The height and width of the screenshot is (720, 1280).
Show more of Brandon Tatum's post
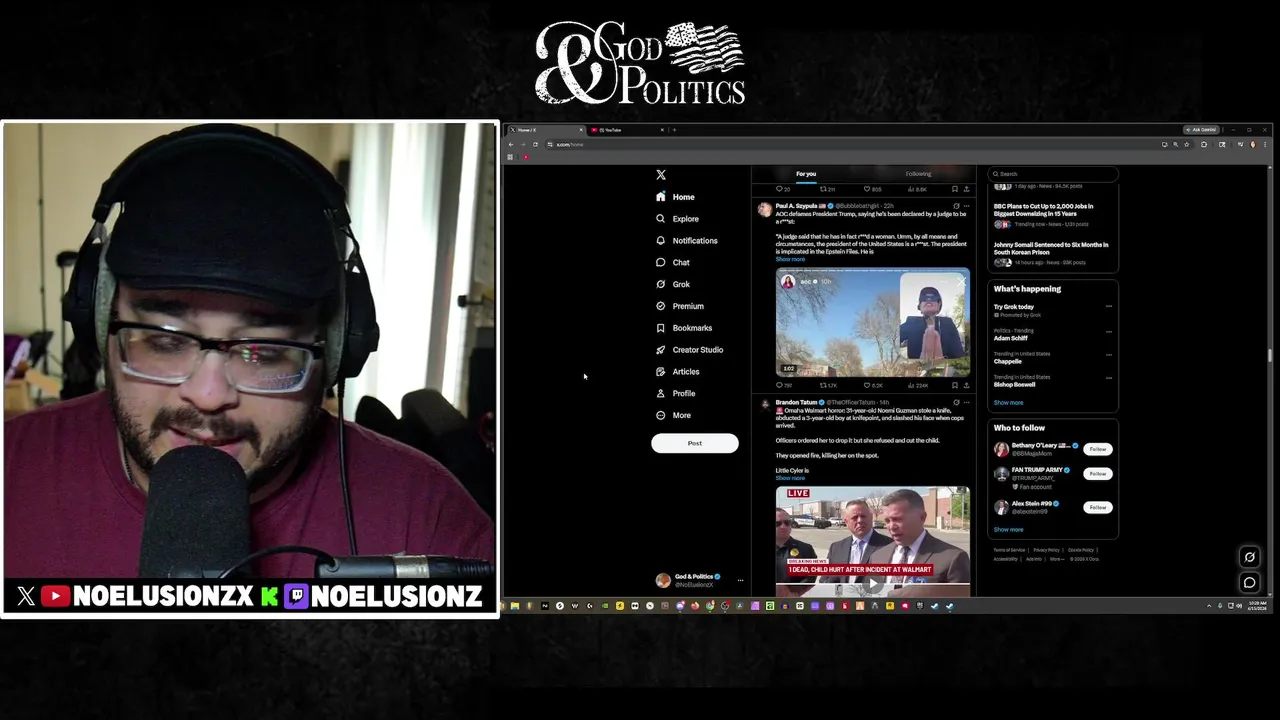[x=790, y=478]
